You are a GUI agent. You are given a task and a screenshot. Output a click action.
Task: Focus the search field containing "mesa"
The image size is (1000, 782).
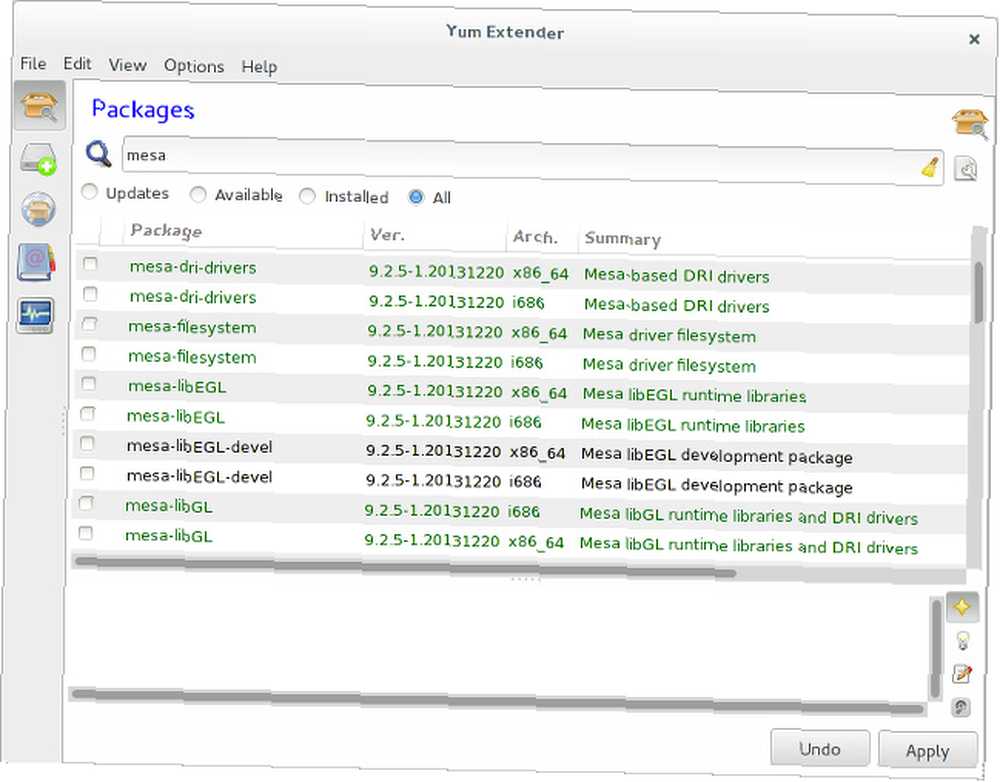533,160
